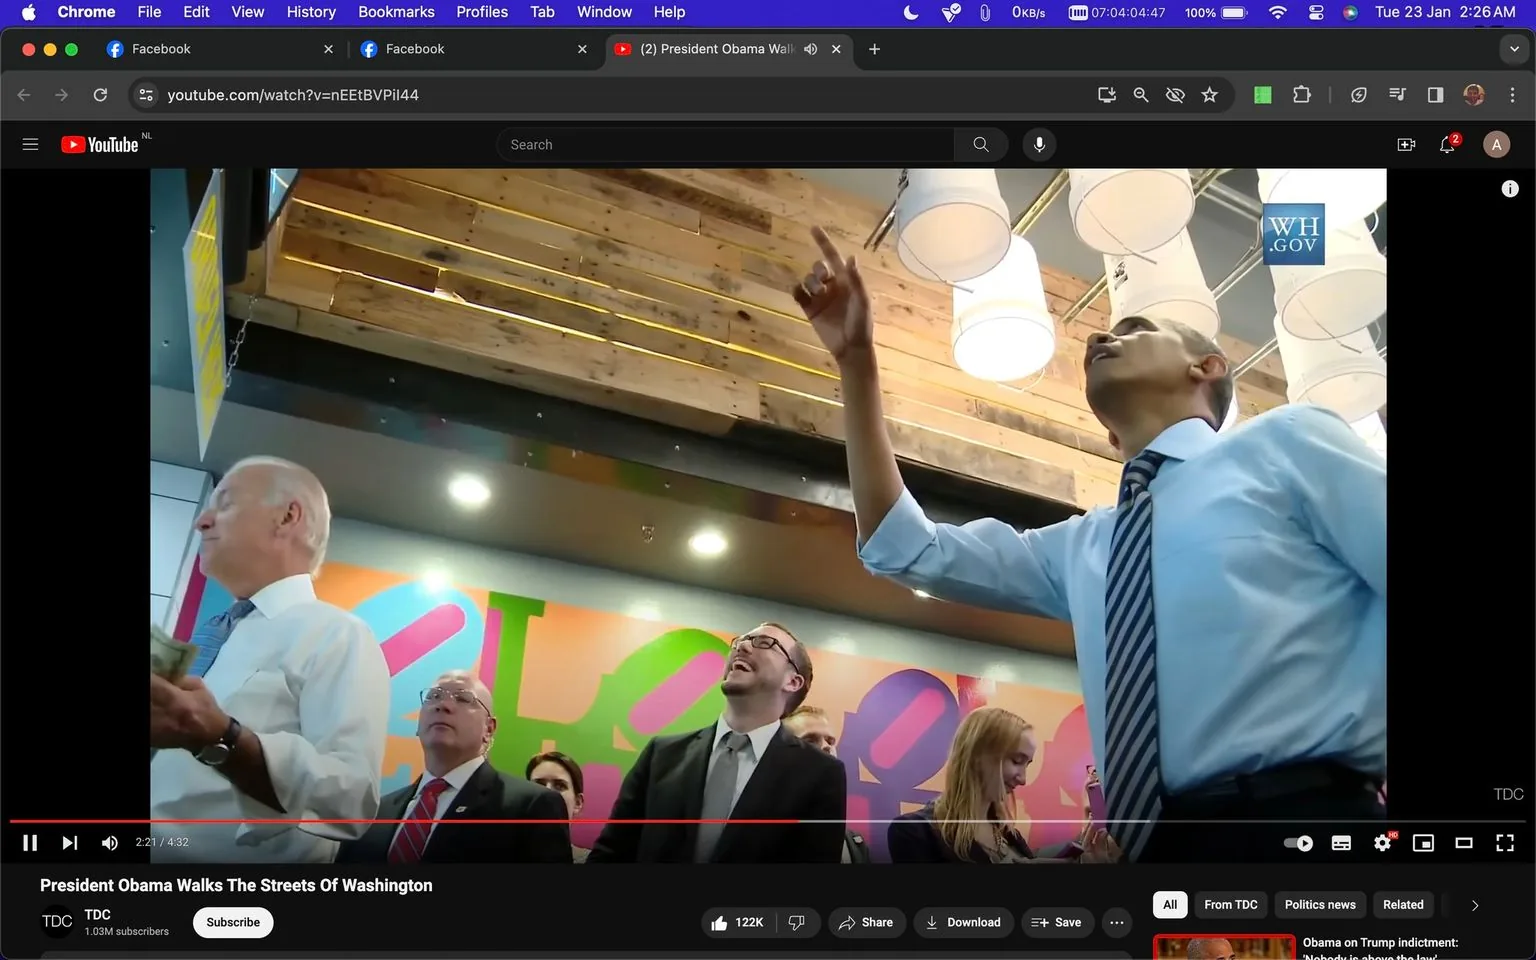Open the Create video icon
Screen dimensions: 1536x960
(x=1406, y=144)
